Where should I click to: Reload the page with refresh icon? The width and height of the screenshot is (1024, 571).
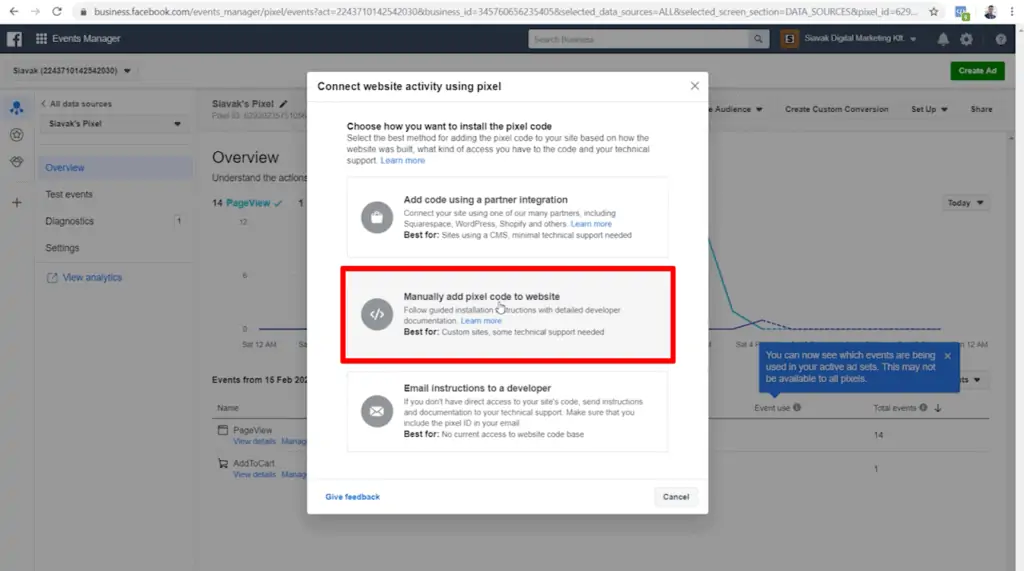[57, 12]
